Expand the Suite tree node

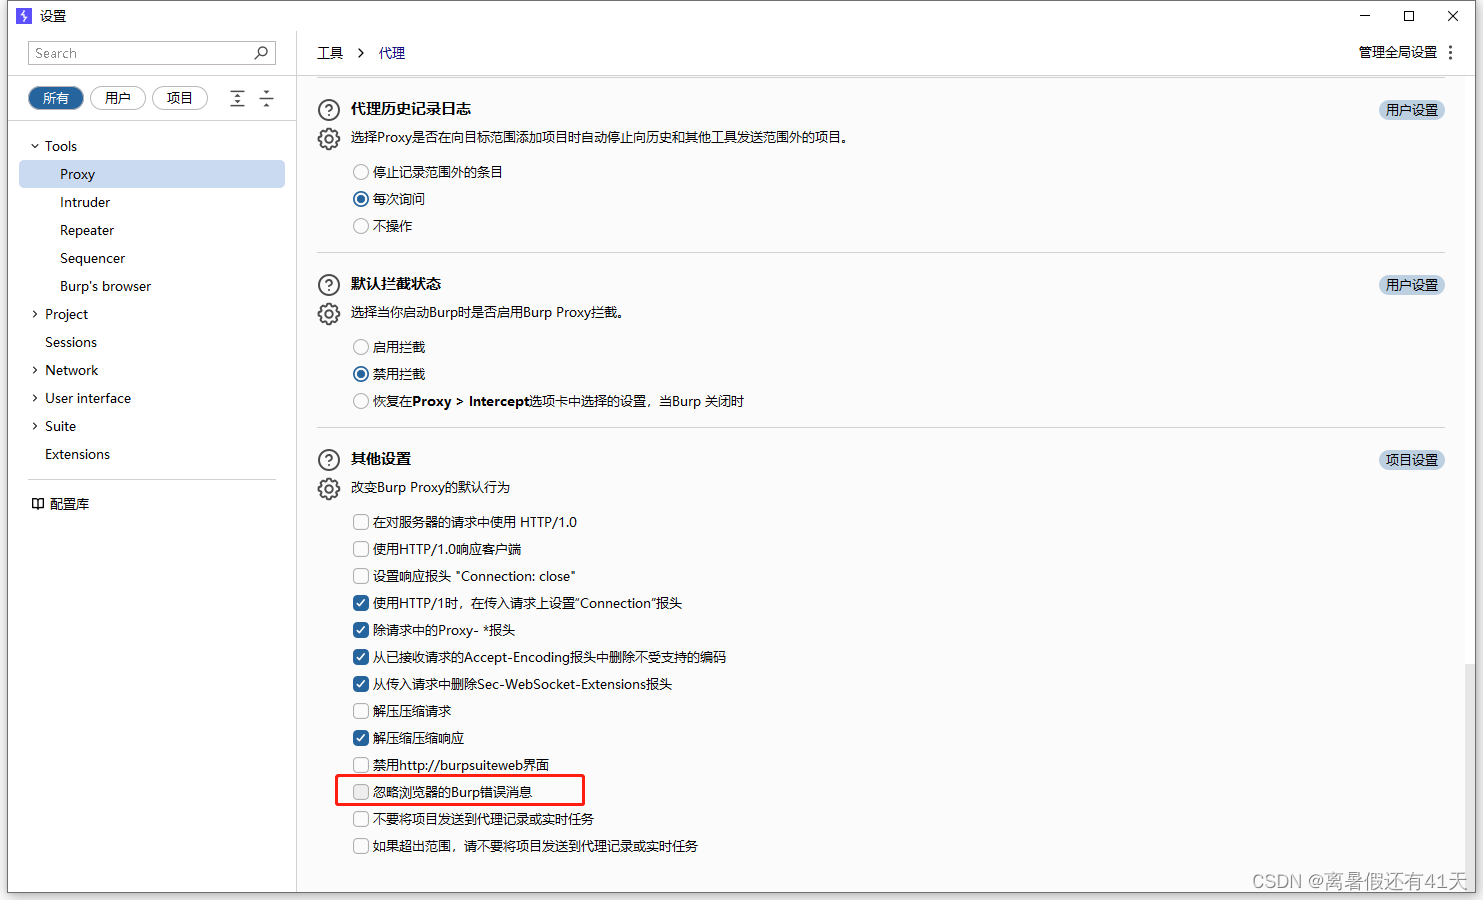tap(35, 426)
